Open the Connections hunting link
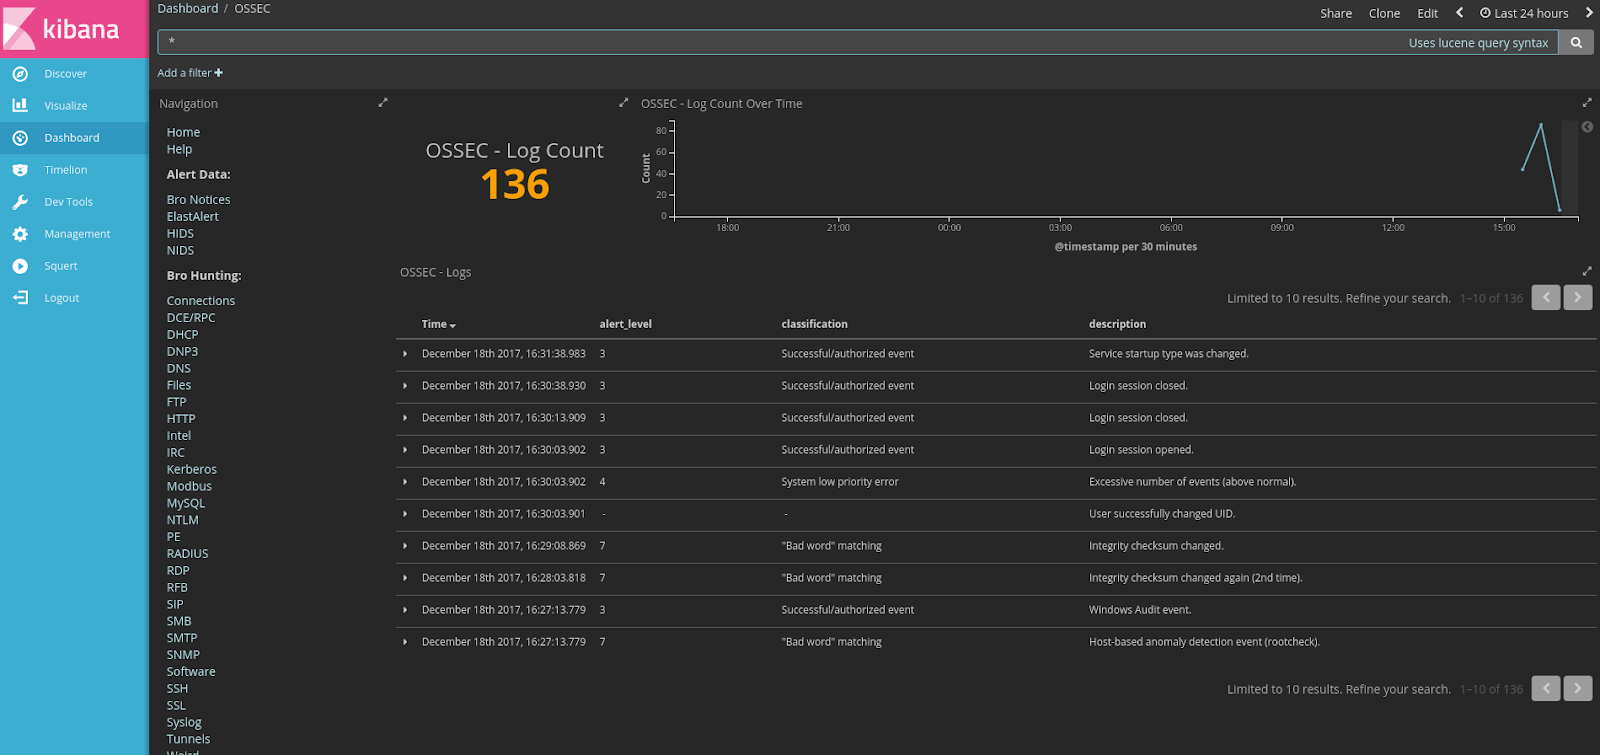Screen dimensions: 1600x755 click(201, 300)
